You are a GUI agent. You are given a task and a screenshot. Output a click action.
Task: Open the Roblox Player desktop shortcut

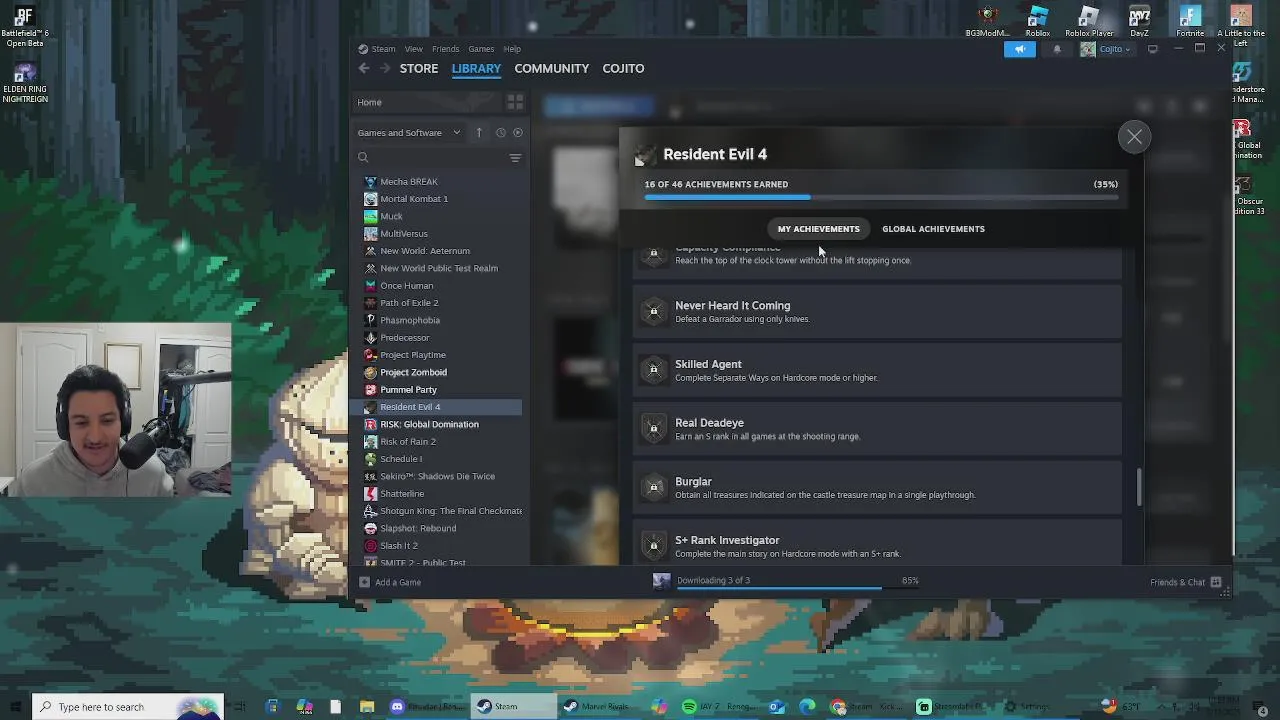tap(1089, 22)
